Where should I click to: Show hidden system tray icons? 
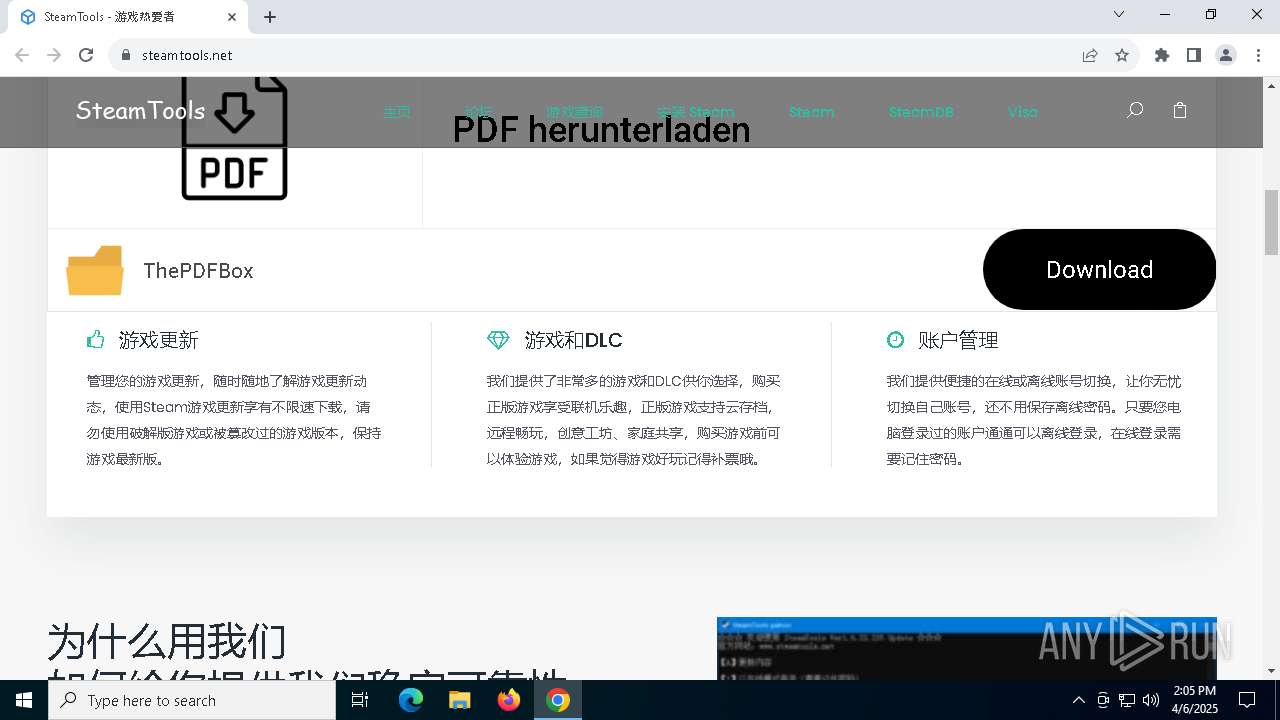1078,700
